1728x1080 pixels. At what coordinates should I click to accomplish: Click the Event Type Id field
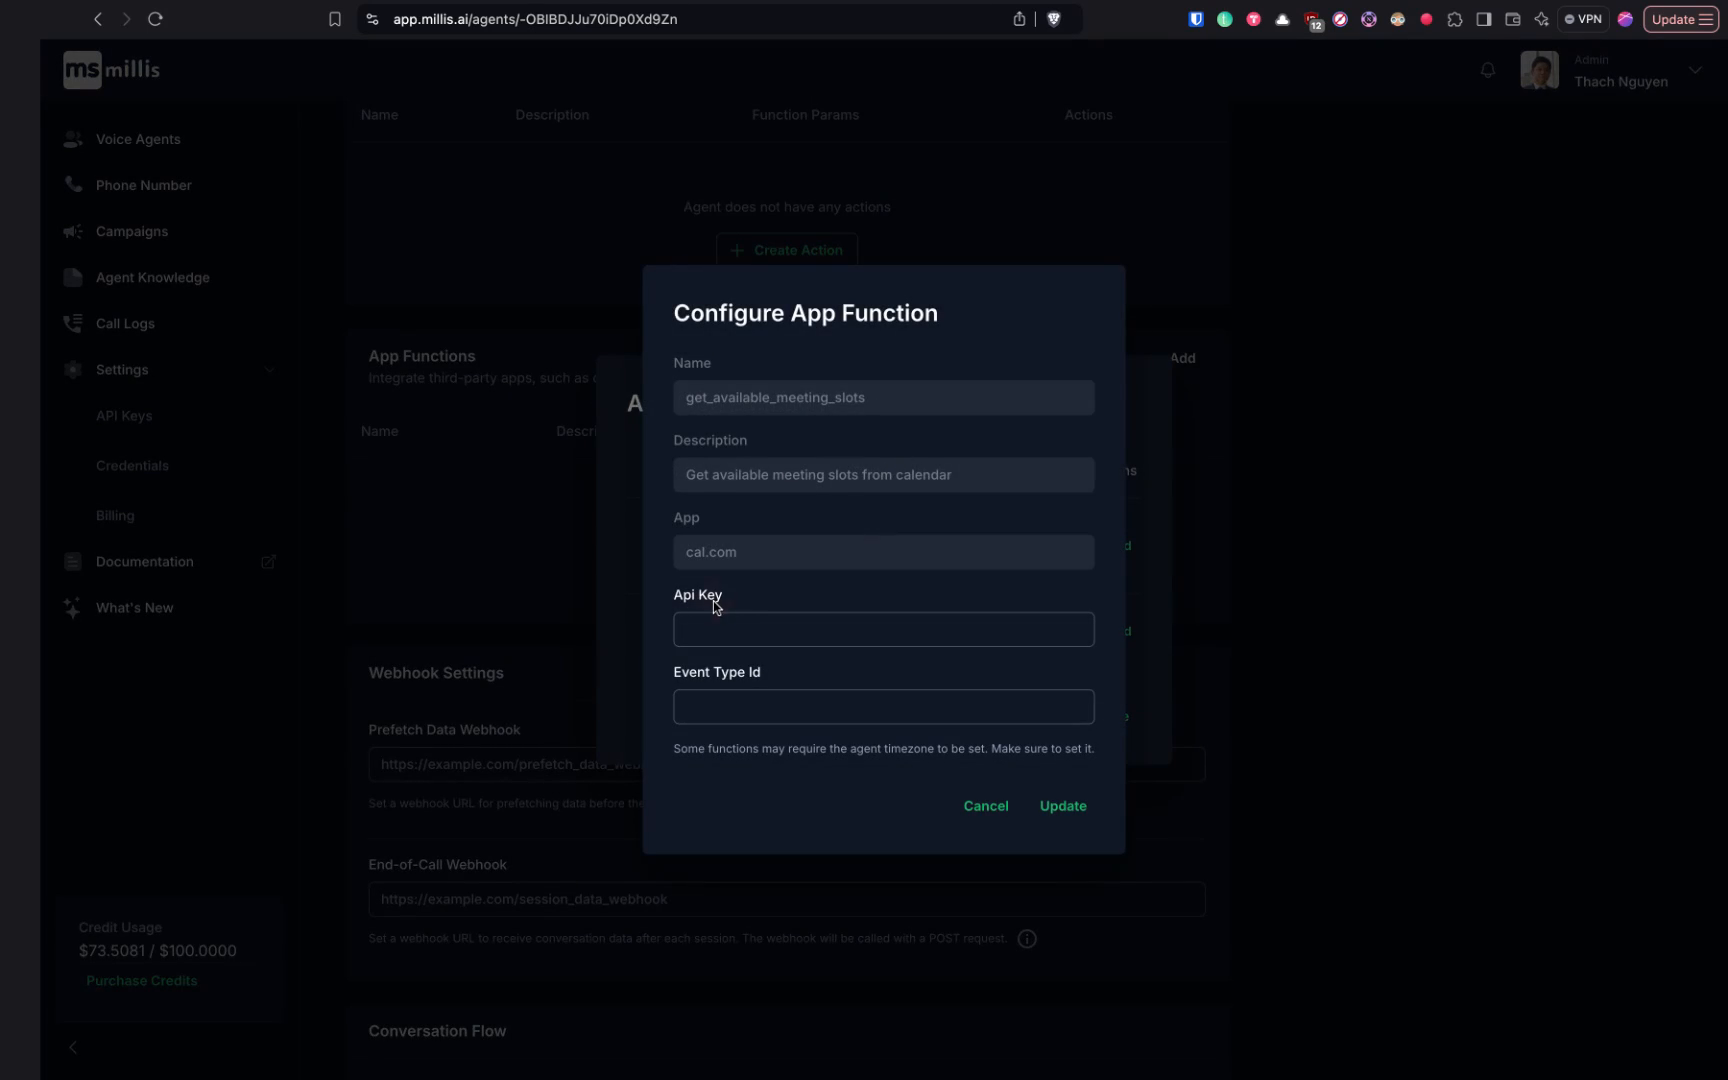click(x=883, y=707)
